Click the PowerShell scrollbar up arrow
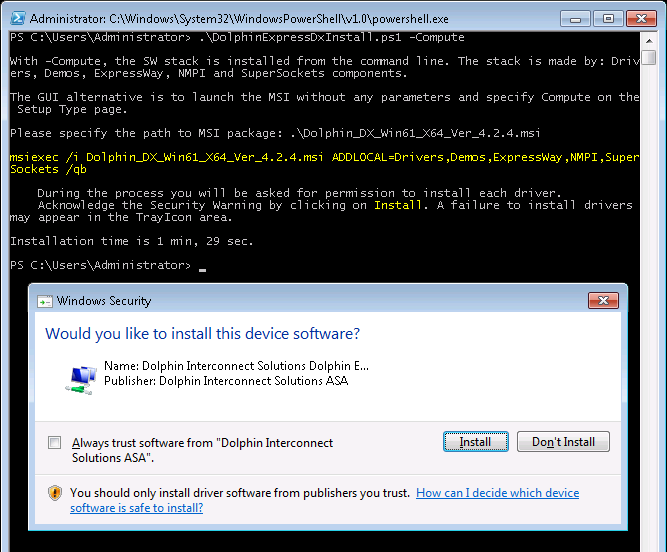The image size is (667, 552). tap(649, 41)
